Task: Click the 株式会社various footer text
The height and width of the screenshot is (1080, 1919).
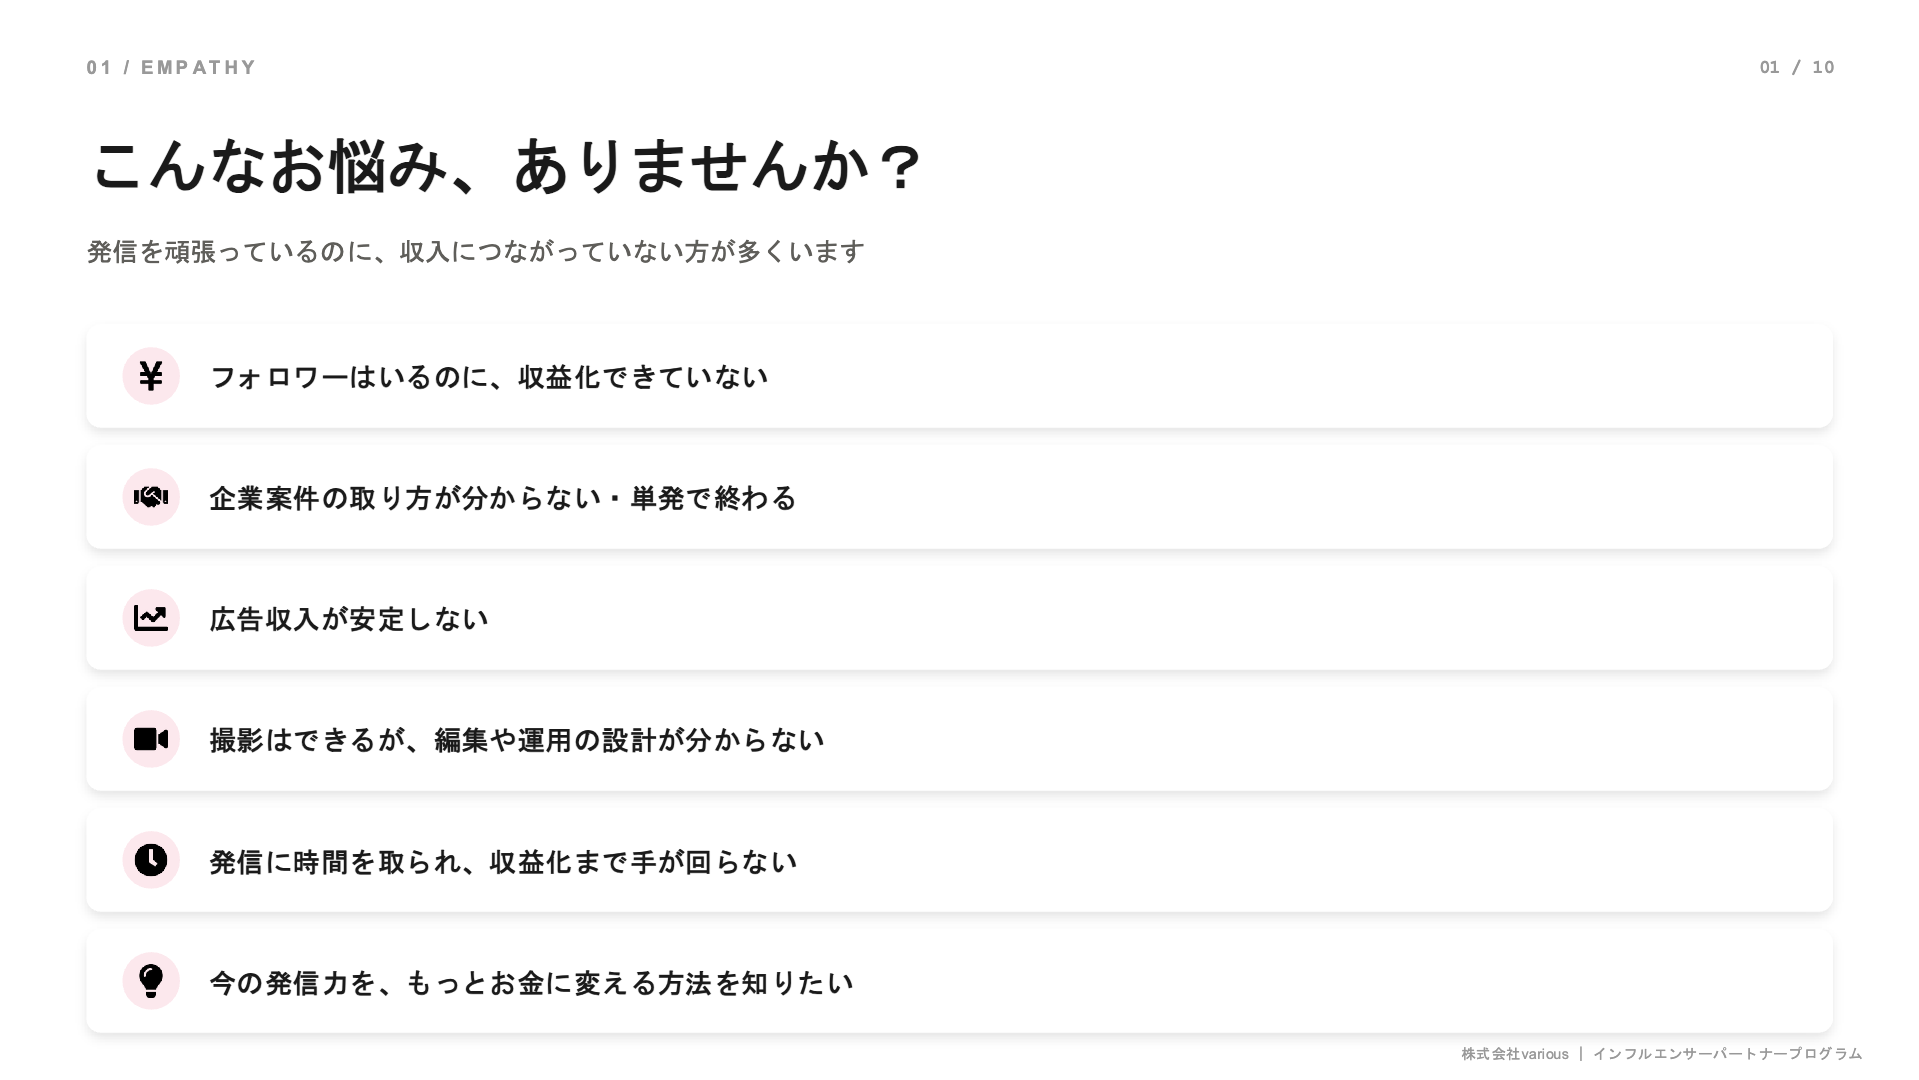Action: (1515, 1054)
